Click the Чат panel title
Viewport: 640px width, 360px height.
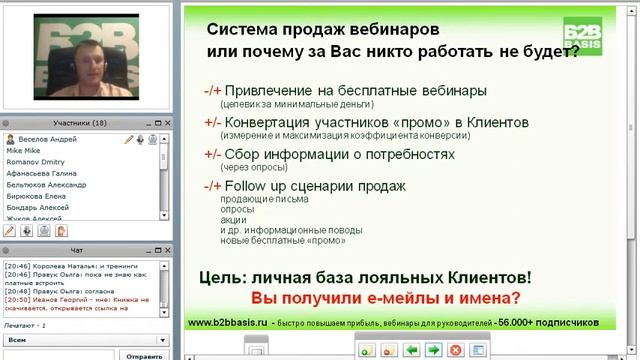pos(76,250)
